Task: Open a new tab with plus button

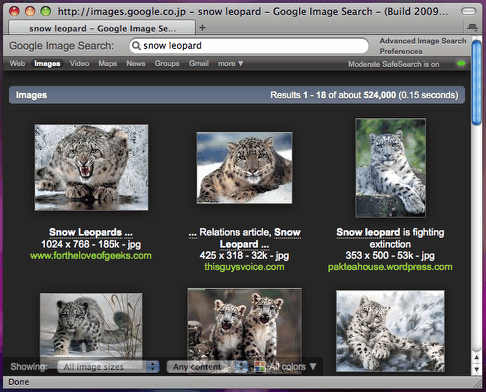Action: 202,28
